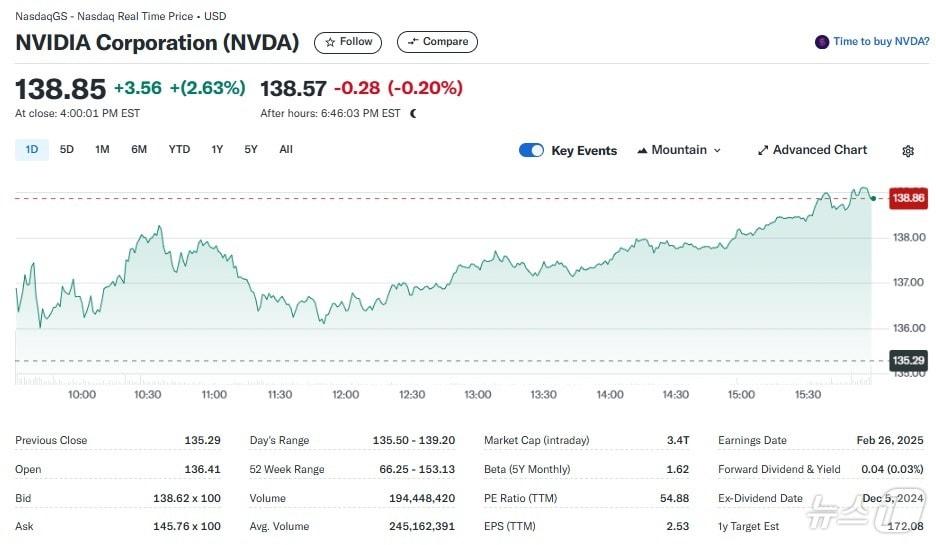Select the 1M range tab
The image size is (936, 545).
(102, 150)
